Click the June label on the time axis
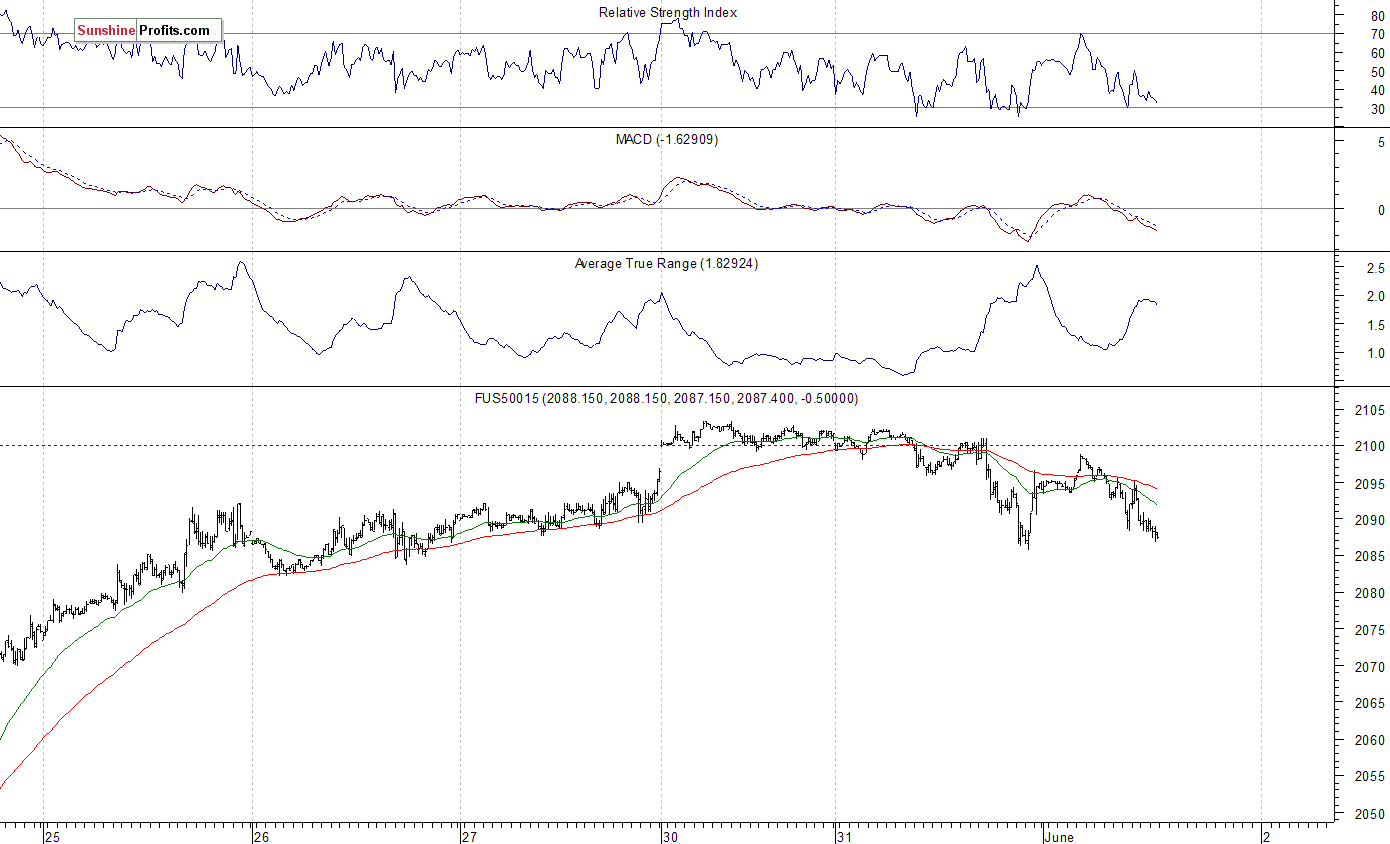Image resolution: width=1390 pixels, height=844 pixels. point(1059,837)
